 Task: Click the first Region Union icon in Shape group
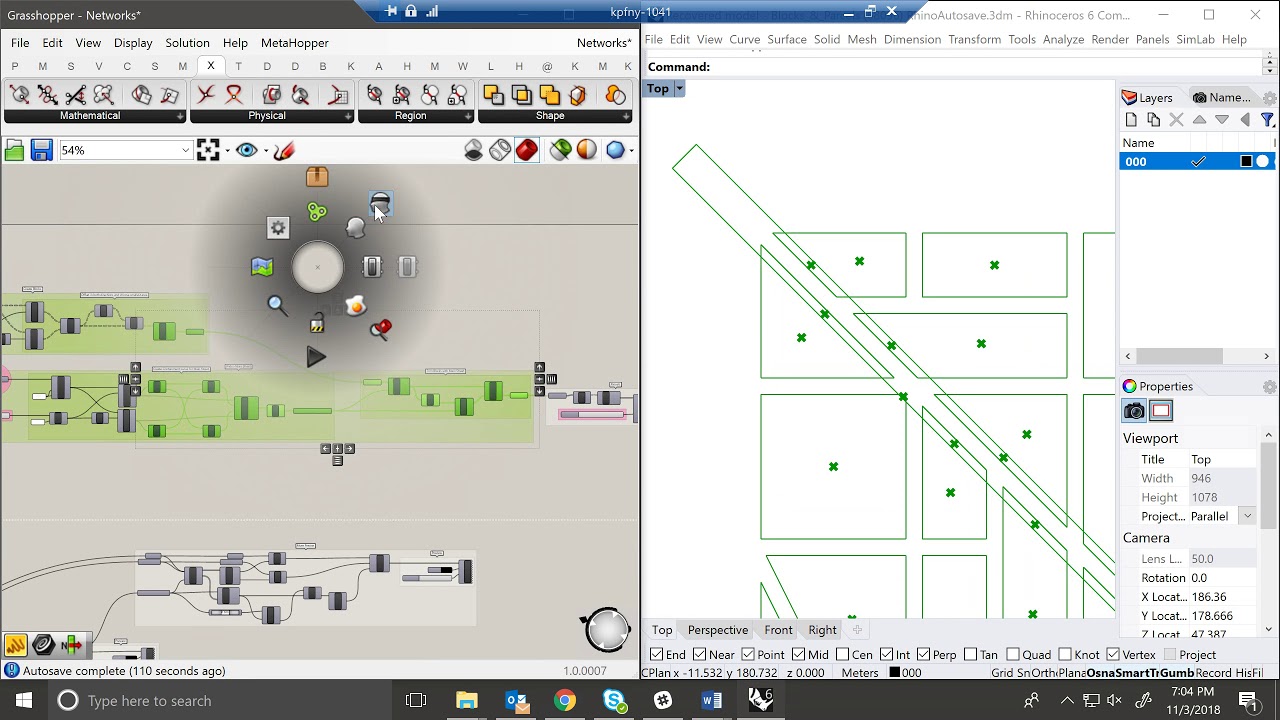tap(493, 95)
